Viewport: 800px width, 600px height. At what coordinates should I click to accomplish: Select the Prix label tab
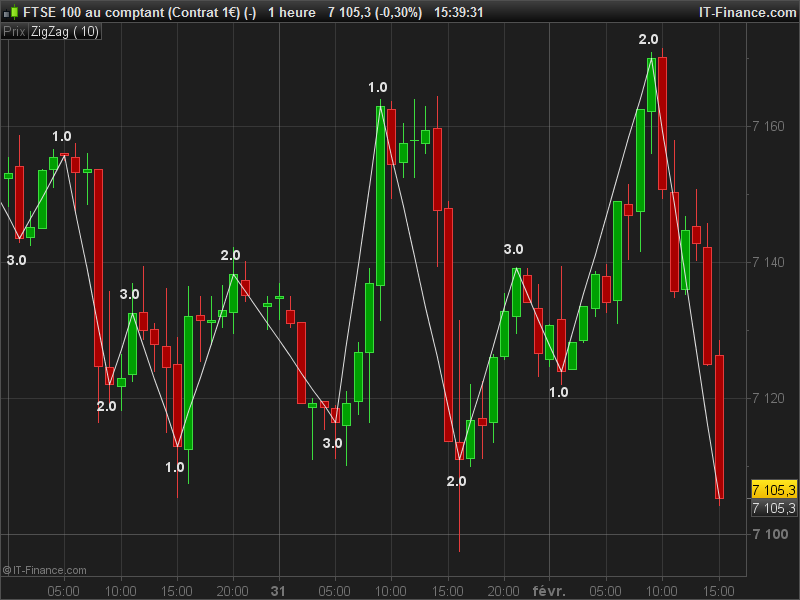14,32
